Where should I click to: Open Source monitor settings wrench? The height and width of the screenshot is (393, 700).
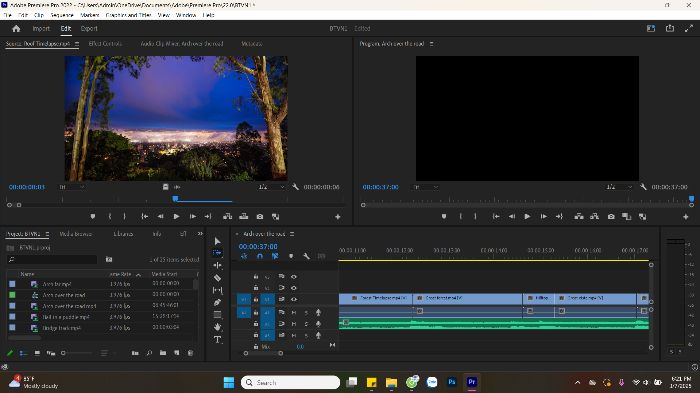(295, 187)
